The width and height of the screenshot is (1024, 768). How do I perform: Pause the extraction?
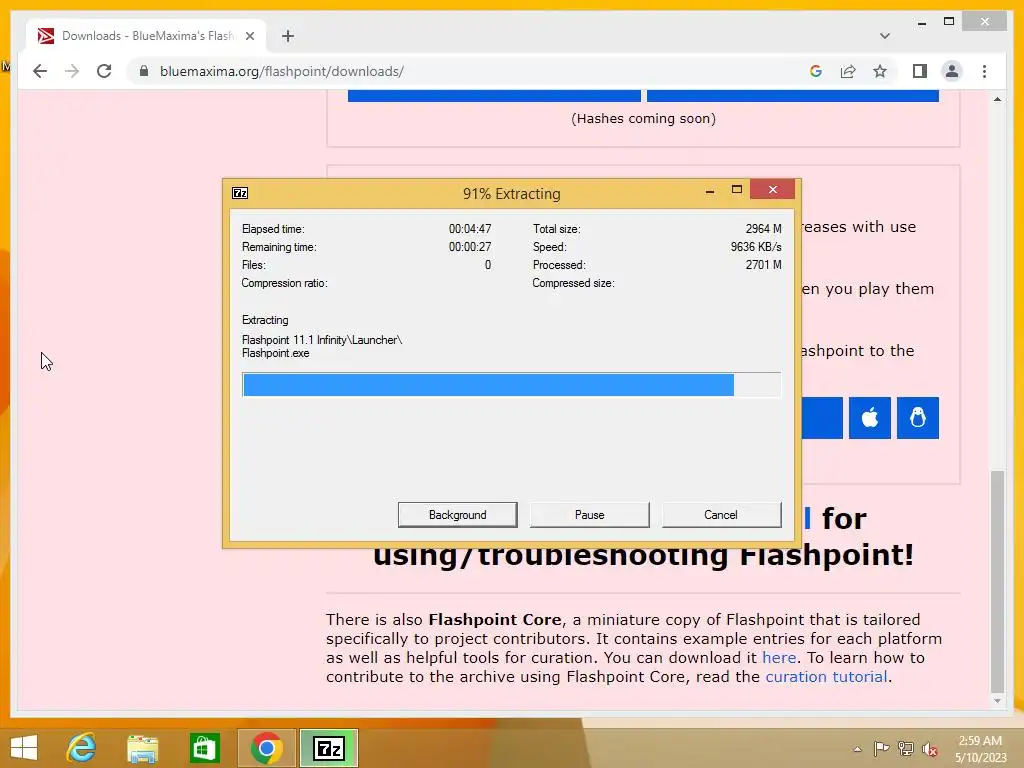(589, 515)
